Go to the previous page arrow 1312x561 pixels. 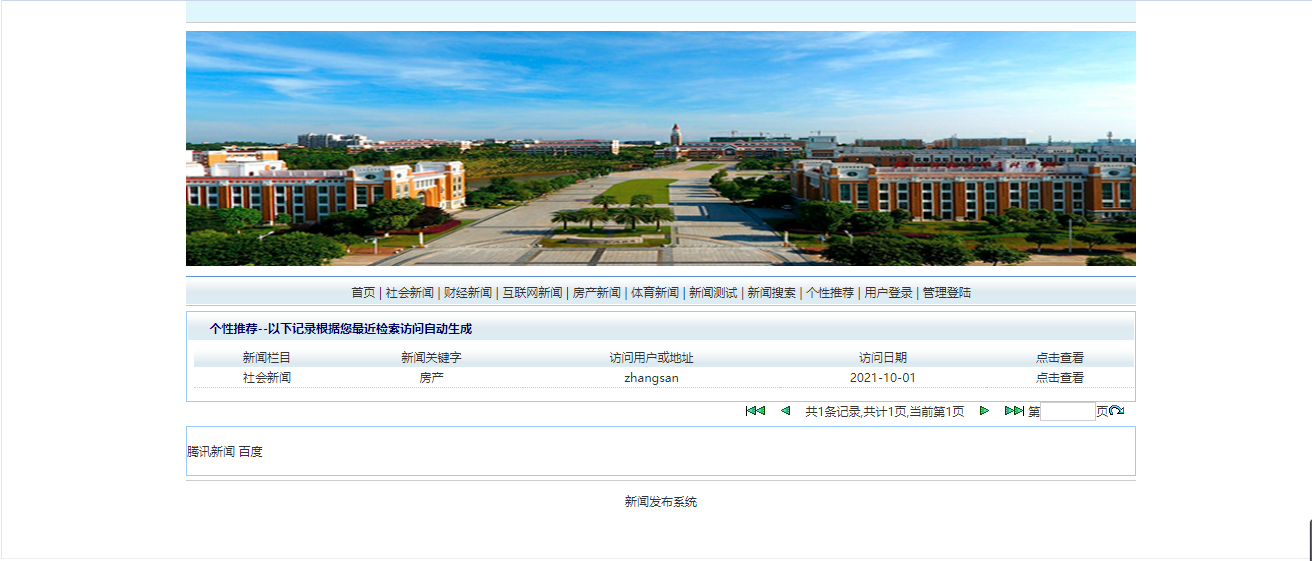coord(785,411)
